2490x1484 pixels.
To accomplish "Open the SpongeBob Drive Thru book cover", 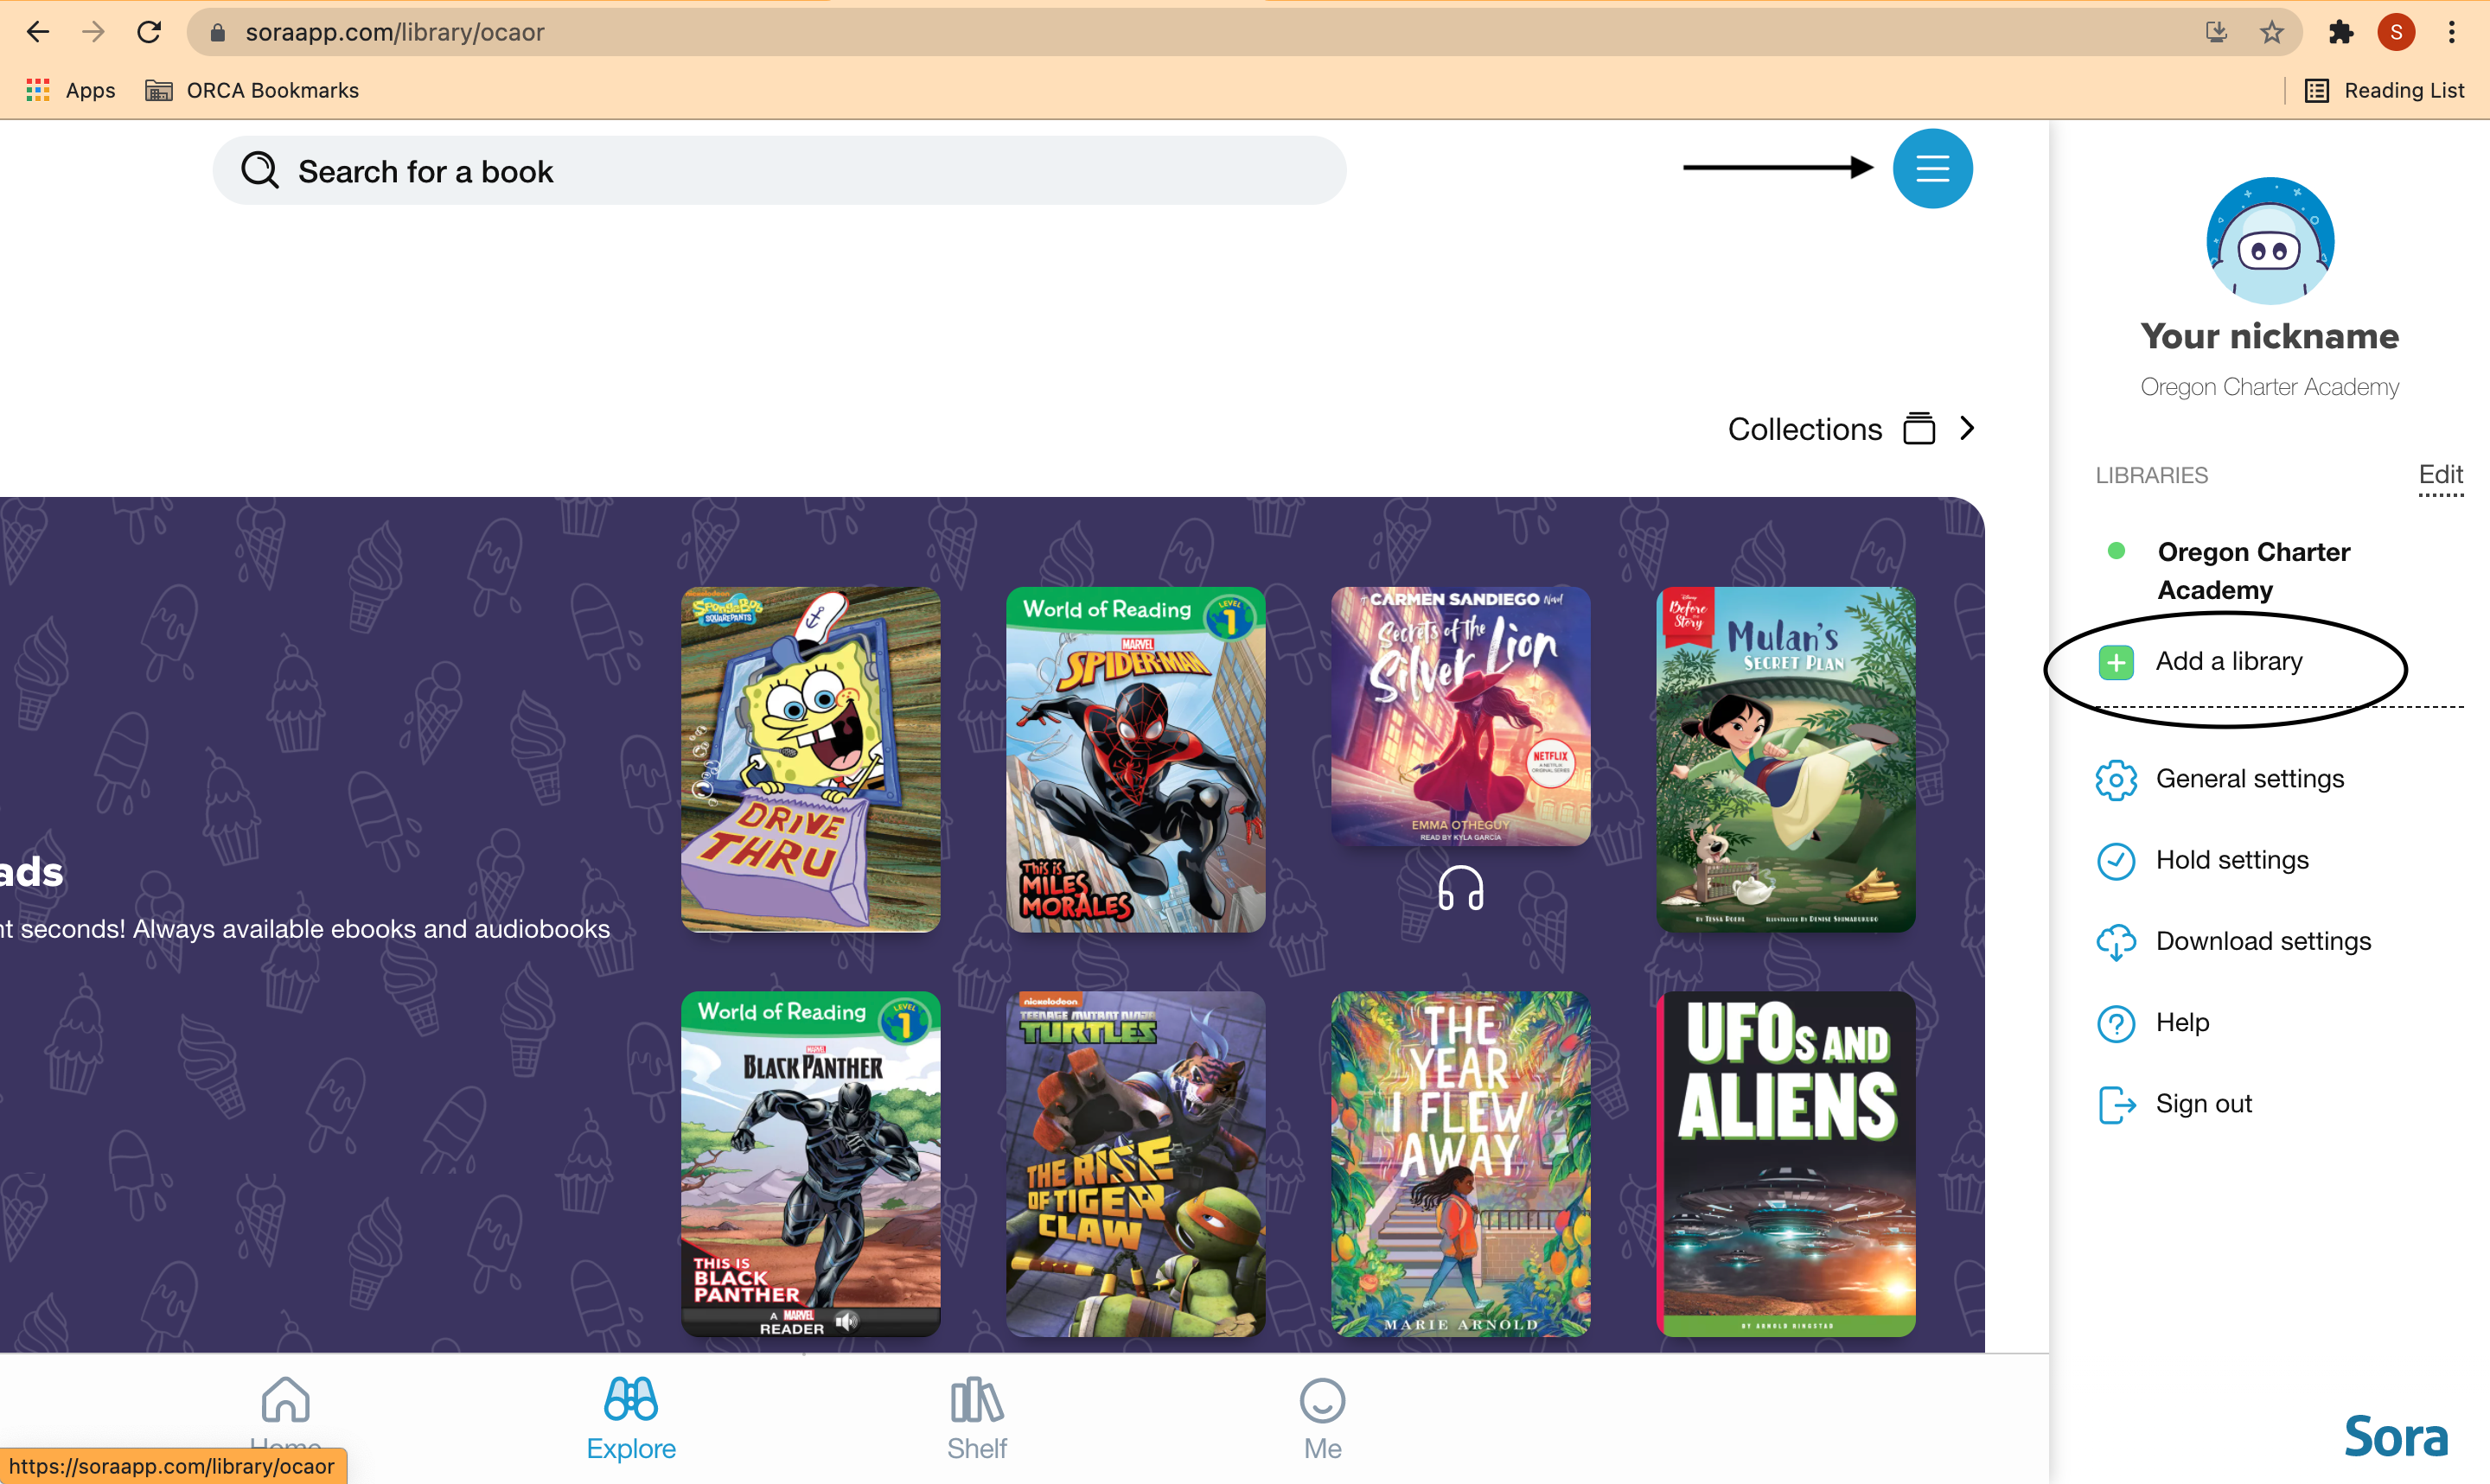I will [810, 760].
